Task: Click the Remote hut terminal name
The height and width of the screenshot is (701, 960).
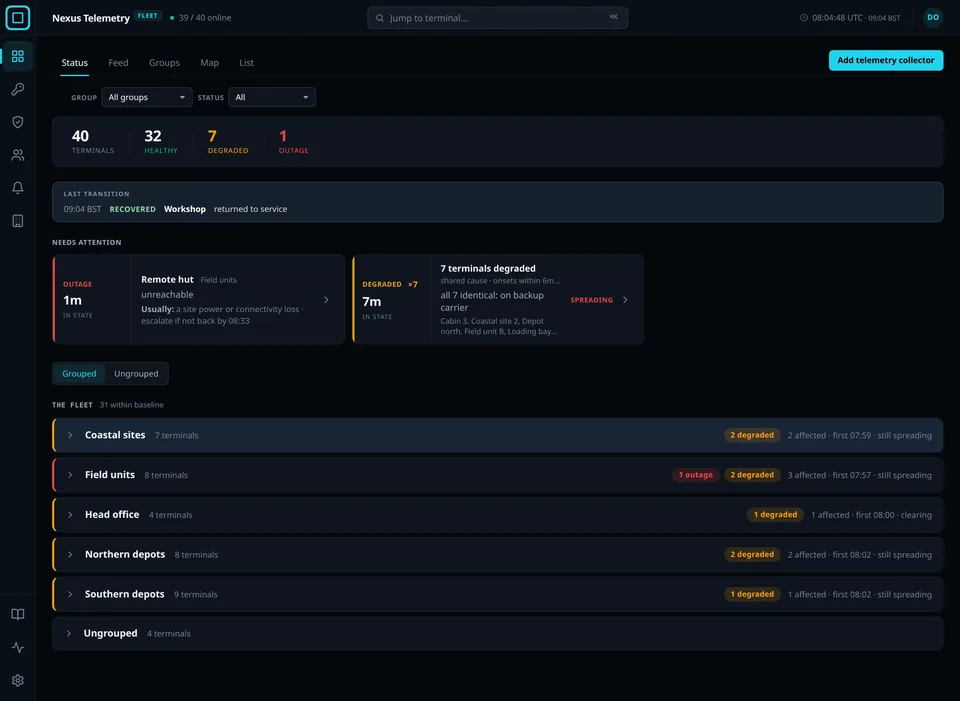Action: pyautogui.click(x=167, y=279)
